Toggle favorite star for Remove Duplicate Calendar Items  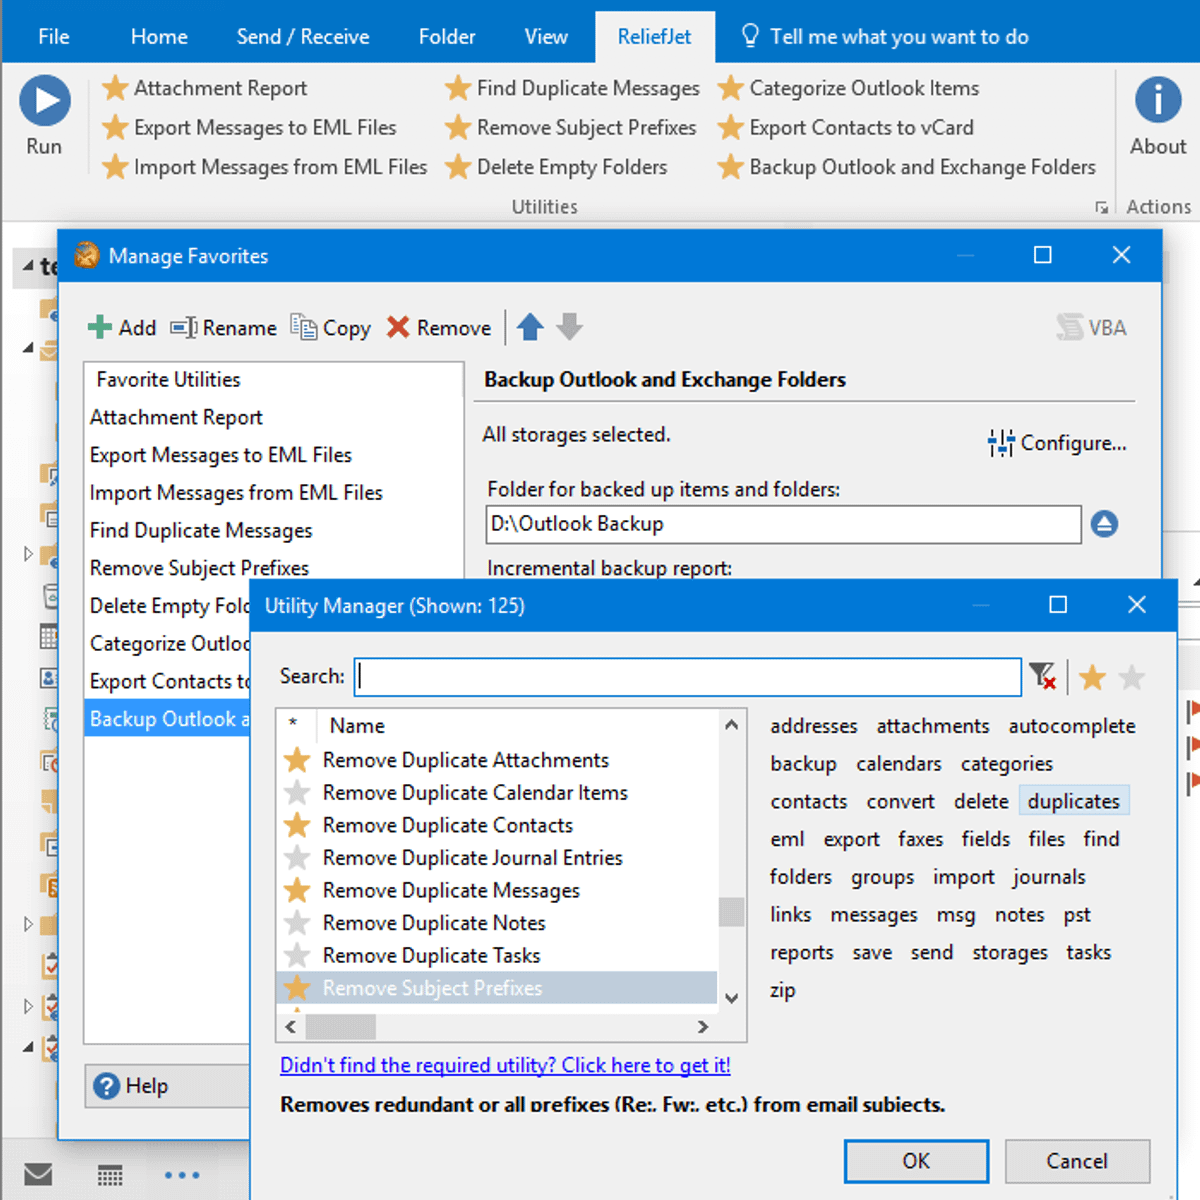coord(297,793)
